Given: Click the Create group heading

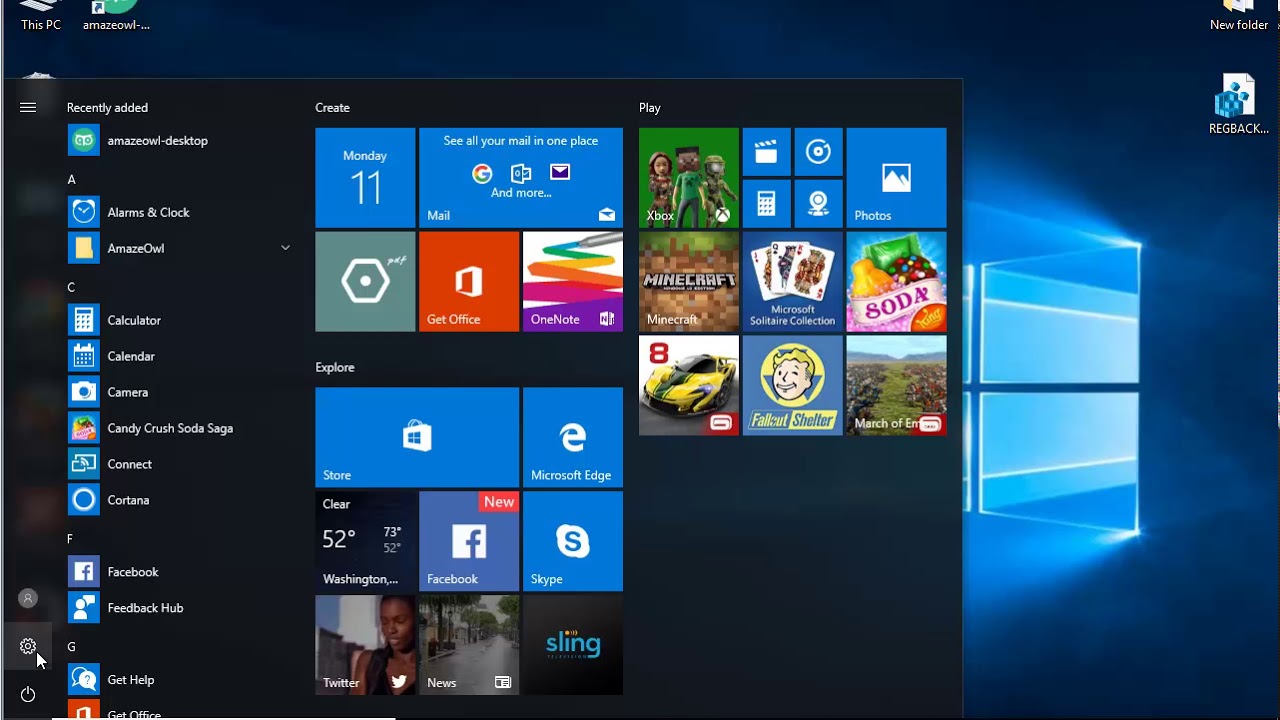Looking at the screenshot, I should pos(332,108).
